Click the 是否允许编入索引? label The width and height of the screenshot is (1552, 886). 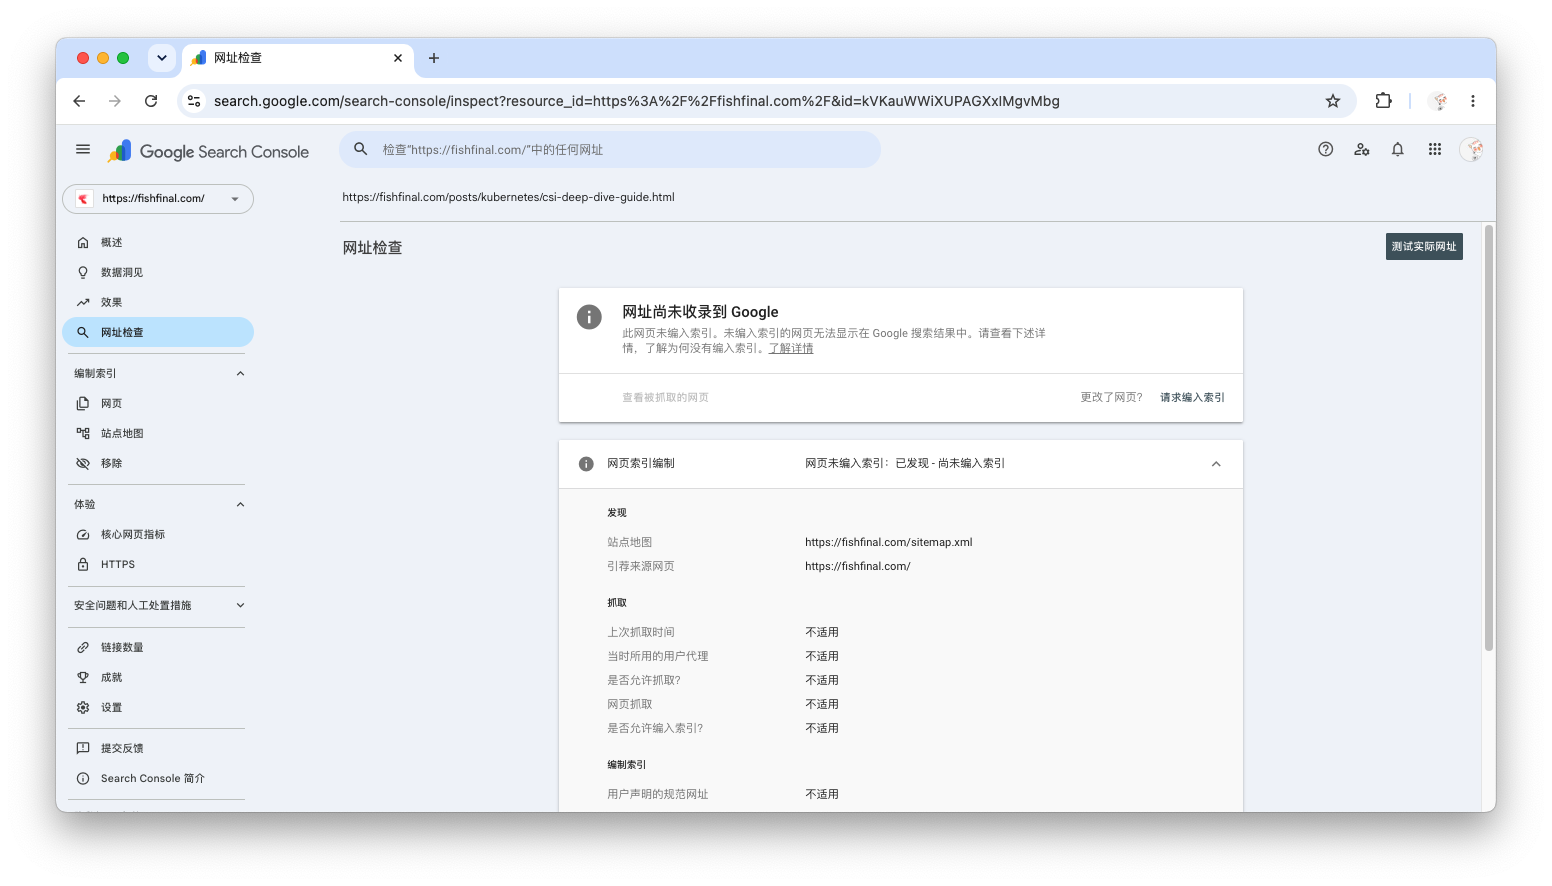pyautogui.click(x=655, y=729)
